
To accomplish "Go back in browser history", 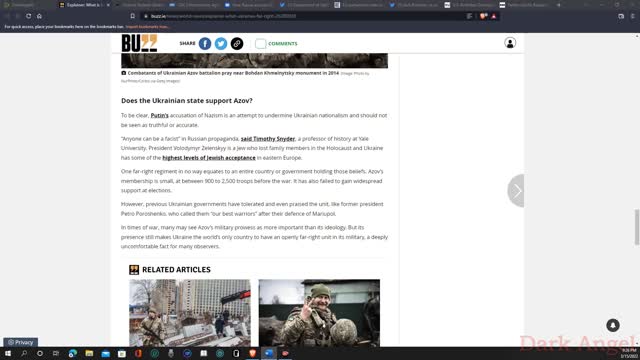I will [7, 16].
